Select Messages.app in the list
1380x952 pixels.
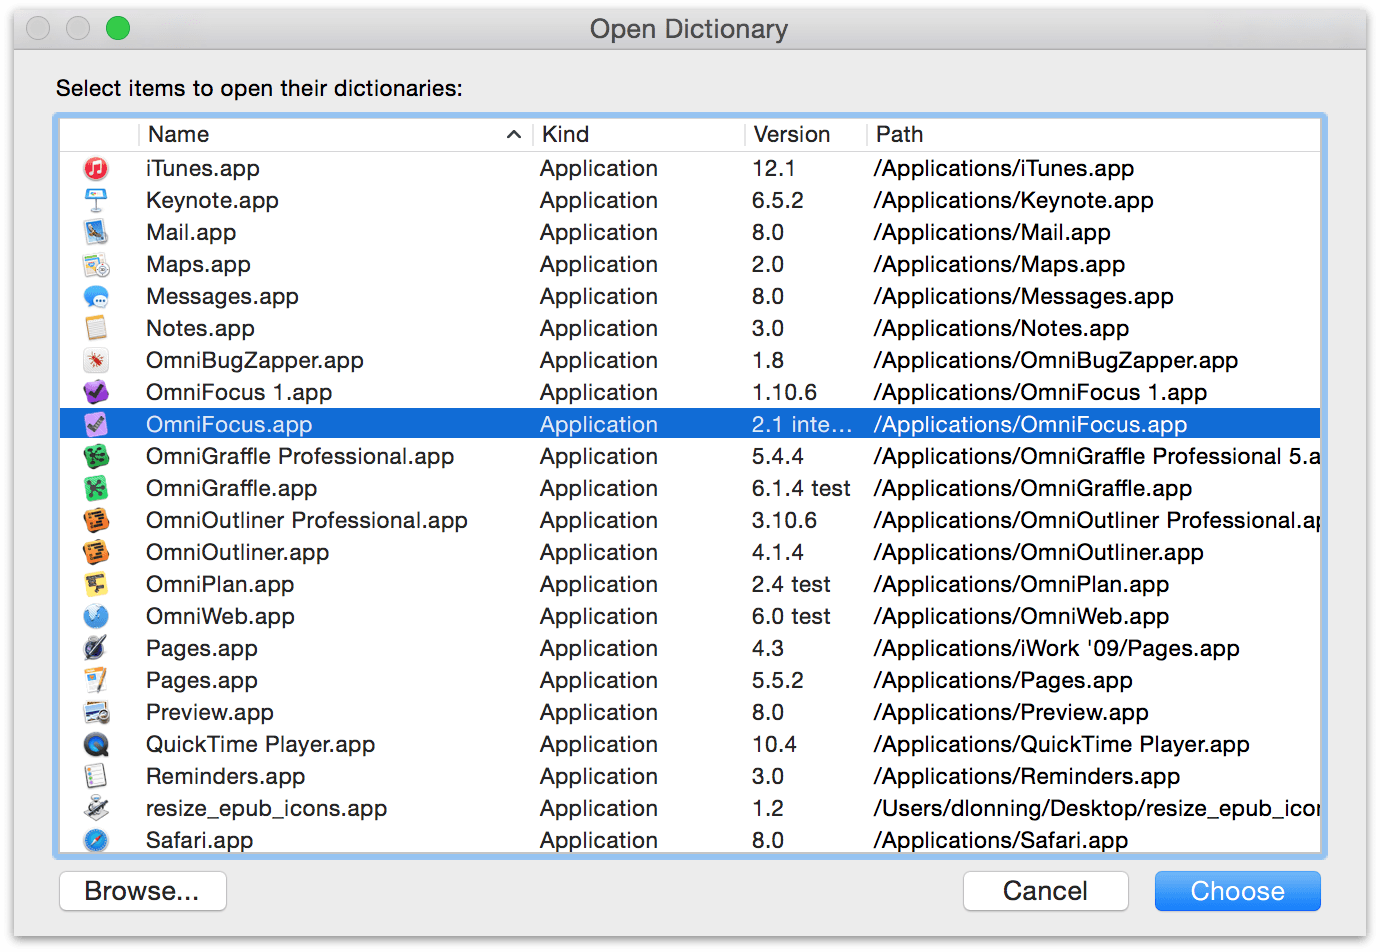222,296
